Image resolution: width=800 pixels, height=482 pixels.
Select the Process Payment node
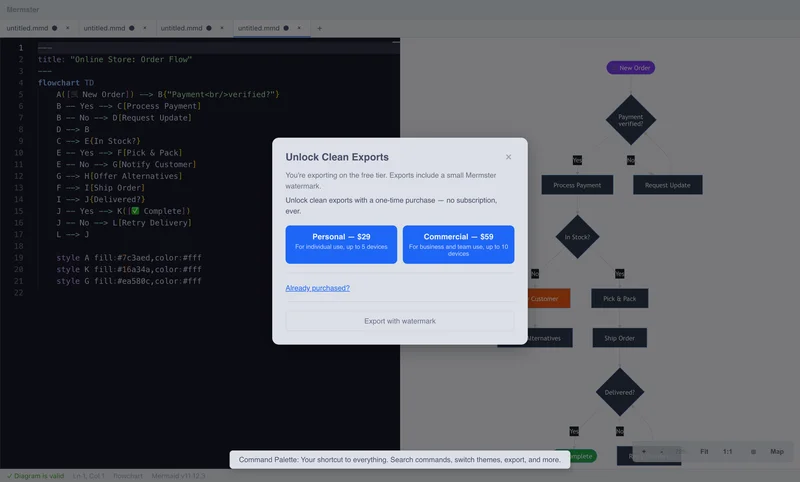click(x=577, y=185)
